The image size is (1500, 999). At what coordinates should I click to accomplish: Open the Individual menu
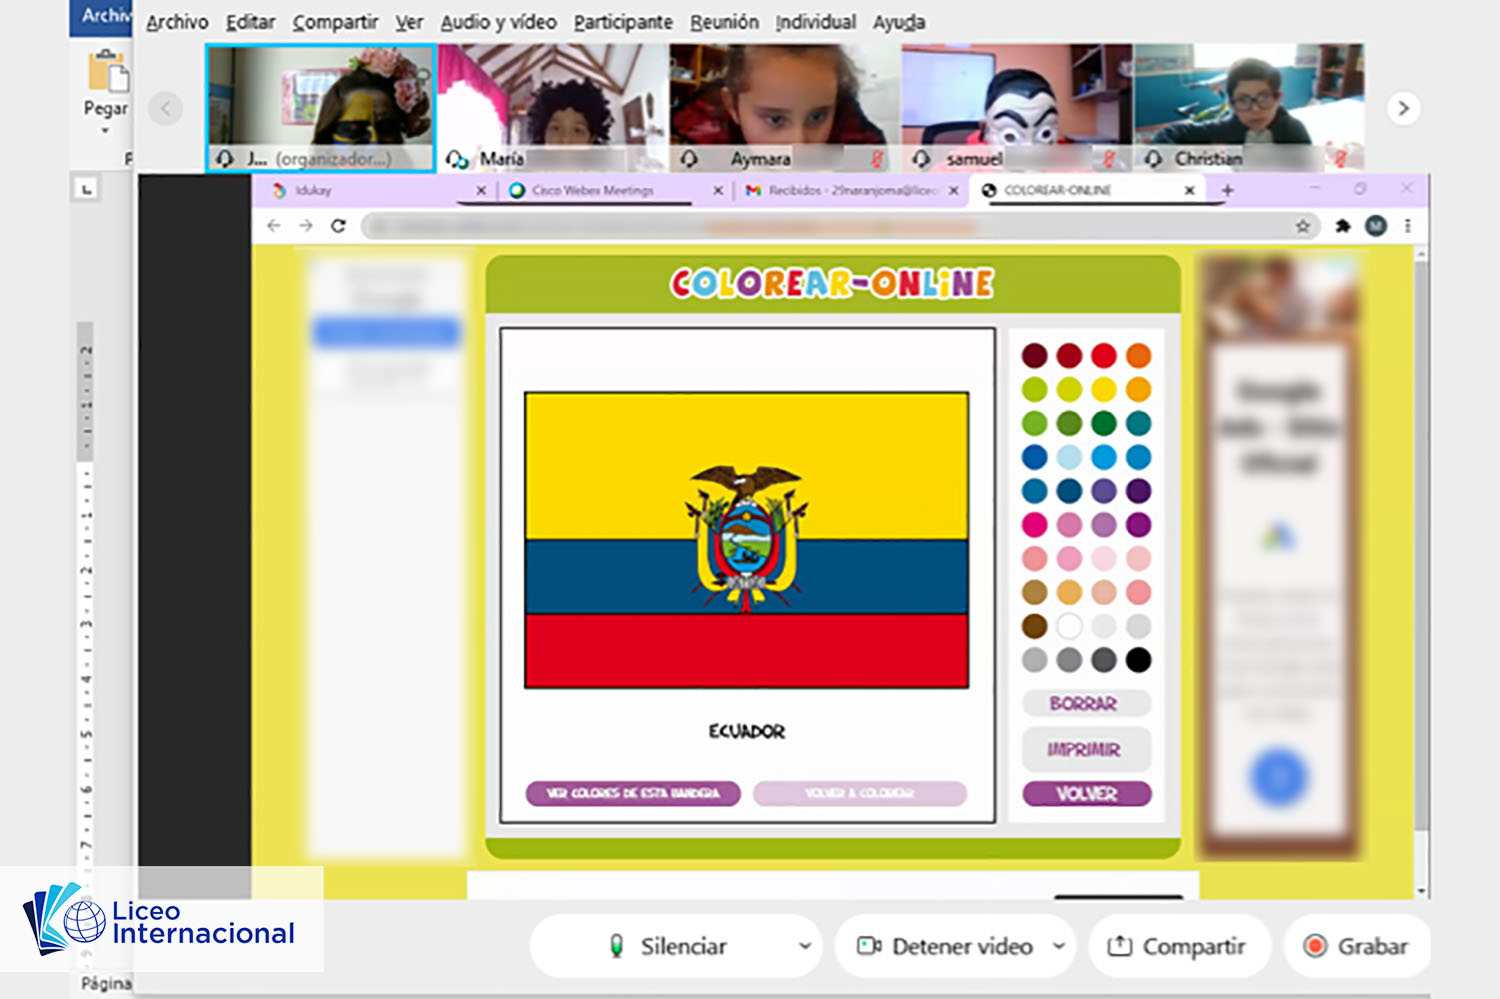(816, 22)
